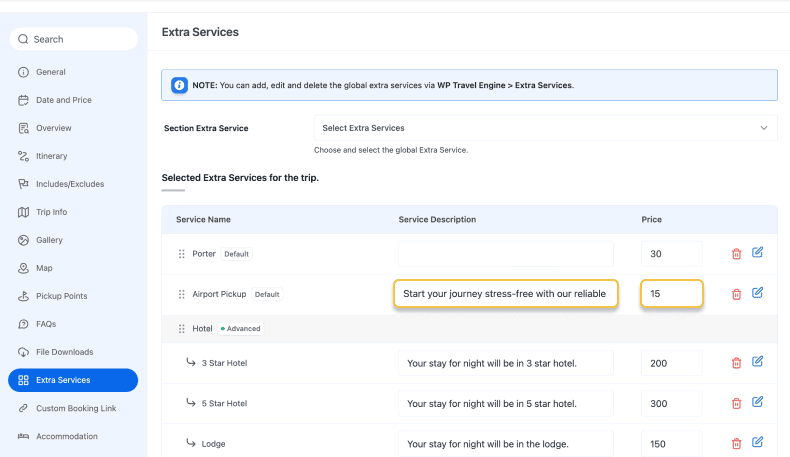Screen dimensions: 790x457
Task: Go to Date and Price section
Action: pyautogui.click(x=63, y=100)
